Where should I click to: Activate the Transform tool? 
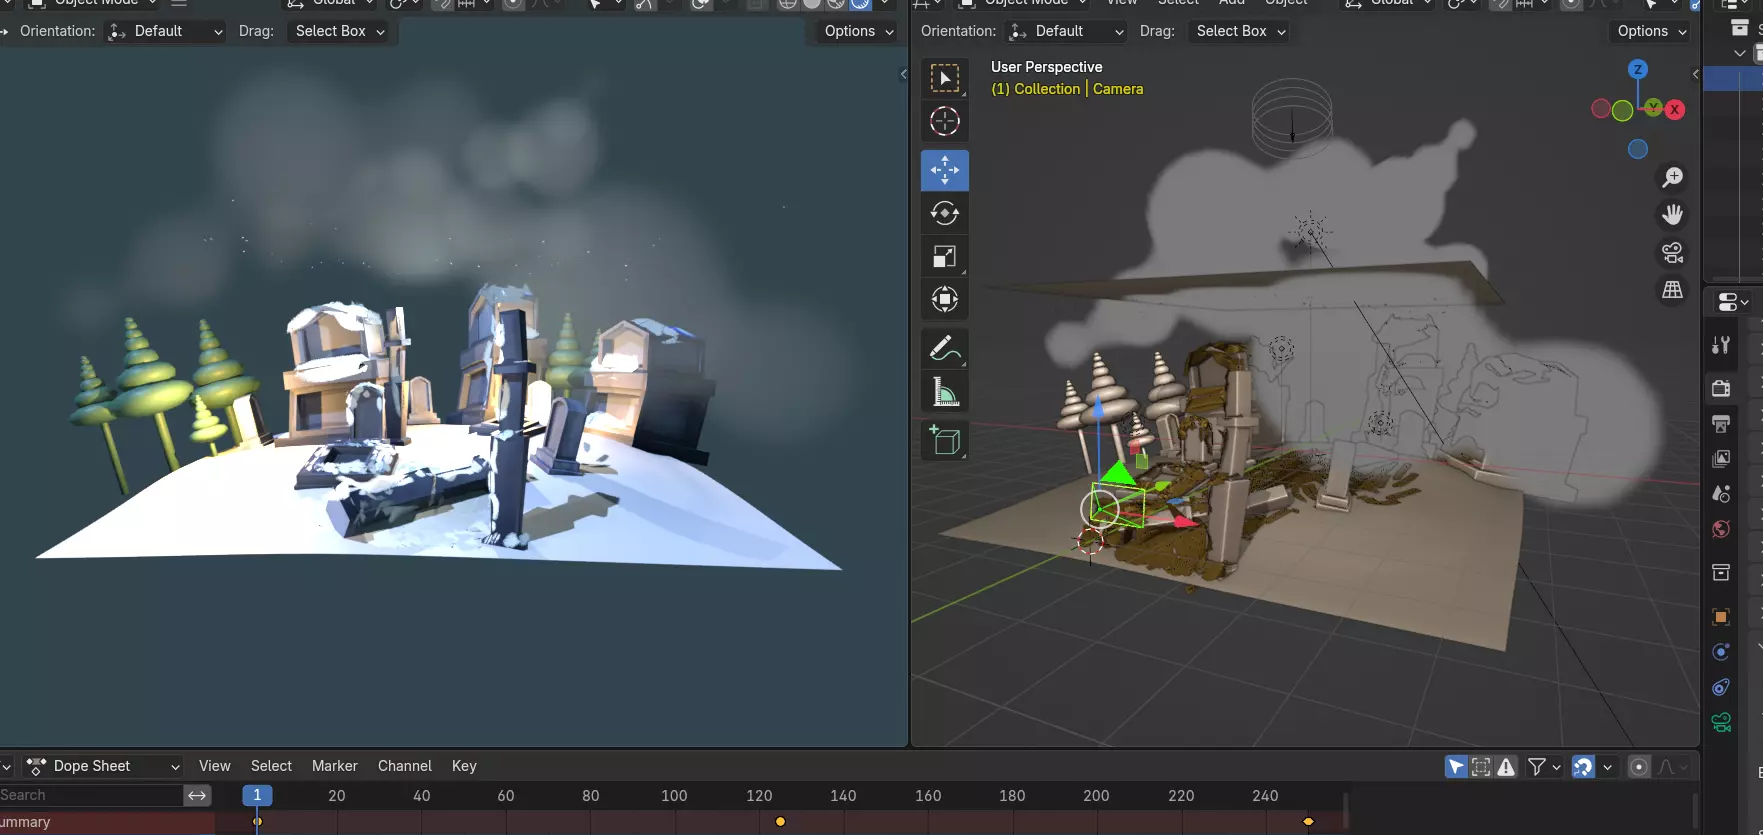(945, 299)
